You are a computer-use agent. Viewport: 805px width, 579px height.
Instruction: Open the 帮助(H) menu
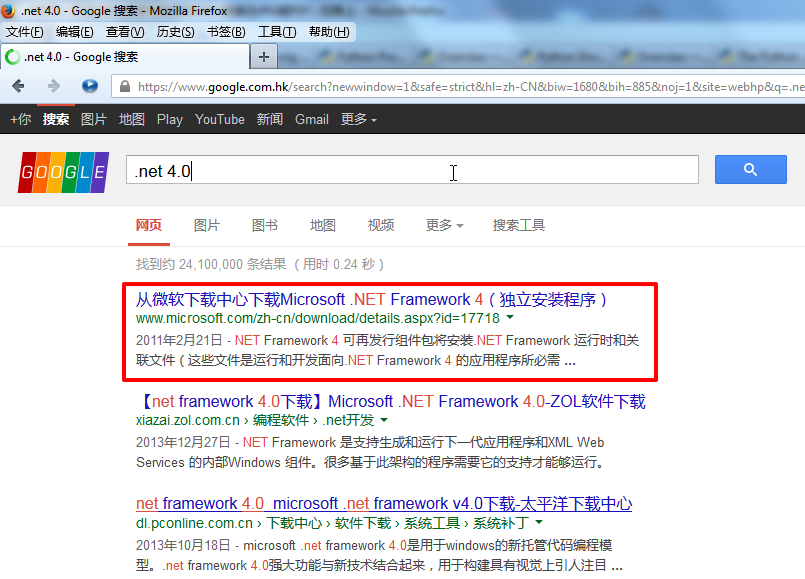pyautogui.click(x=329, y=32)
